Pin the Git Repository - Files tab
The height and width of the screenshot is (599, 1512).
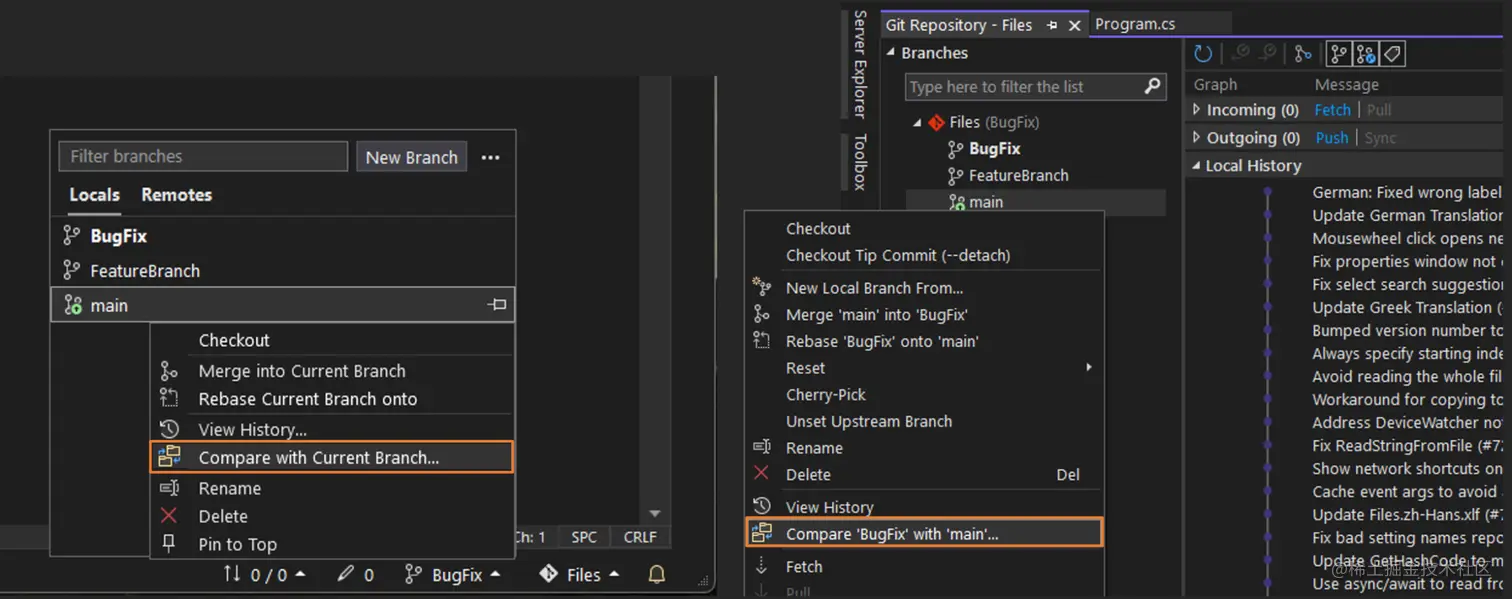pos(1051,25)
